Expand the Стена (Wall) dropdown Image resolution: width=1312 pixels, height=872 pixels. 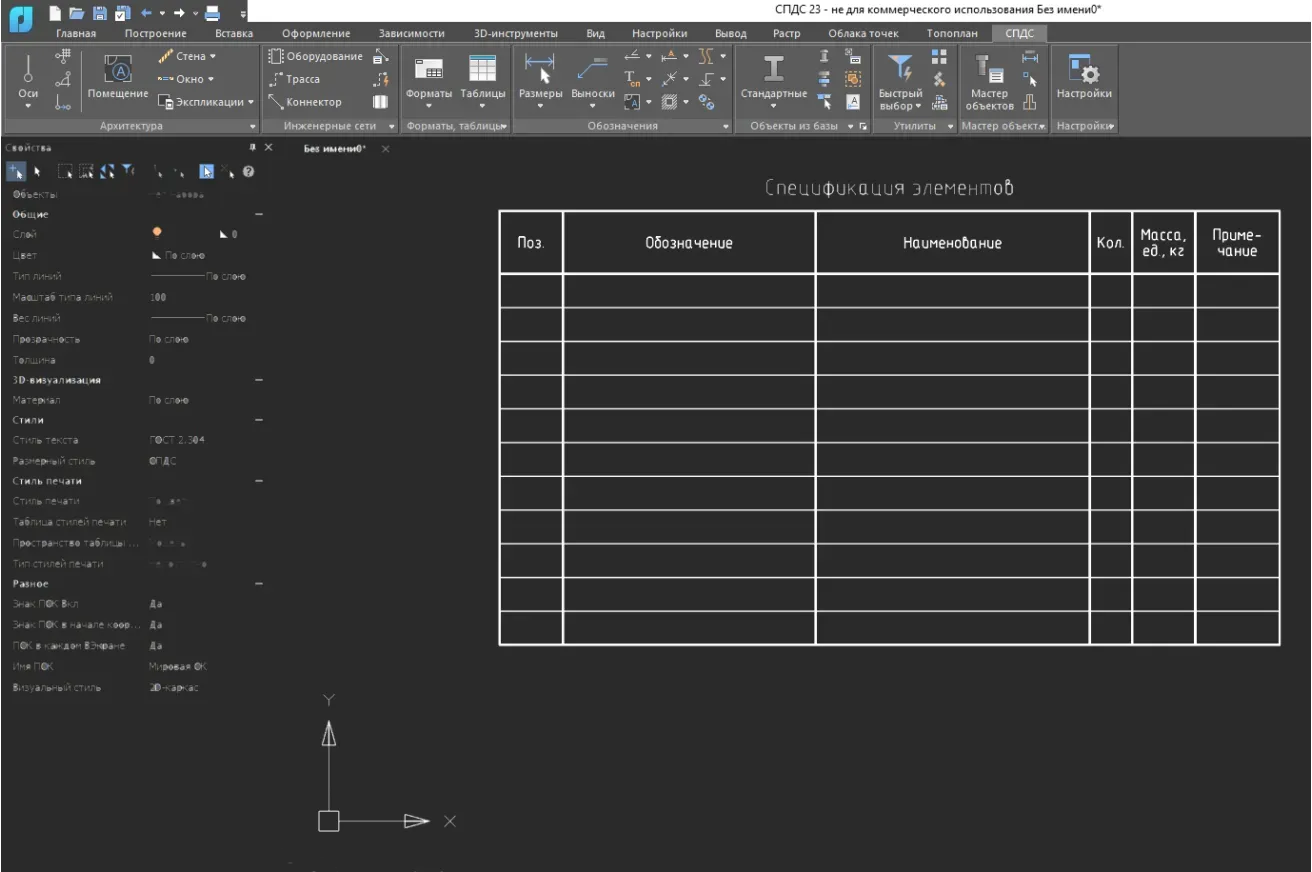(x=213, y=57)
